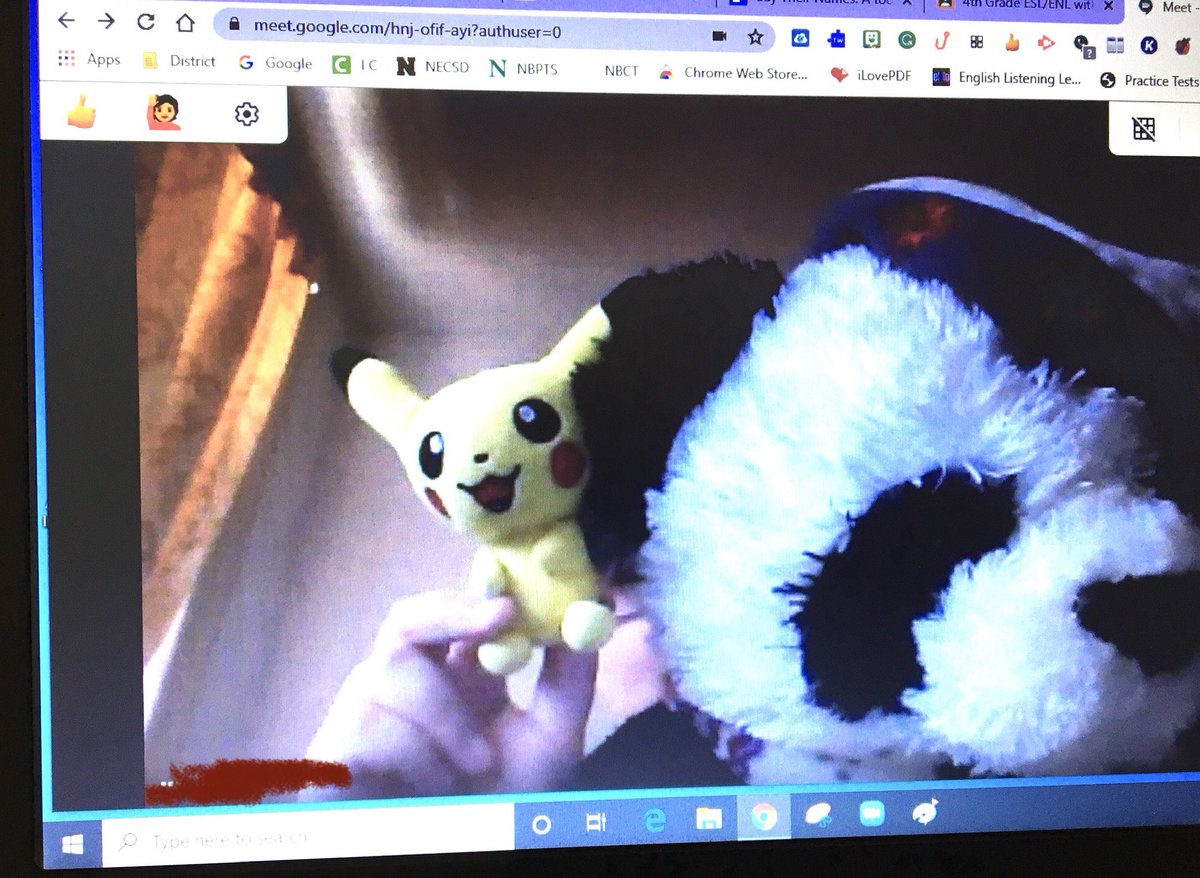Toggle the grid view icon

(1143, 129)
